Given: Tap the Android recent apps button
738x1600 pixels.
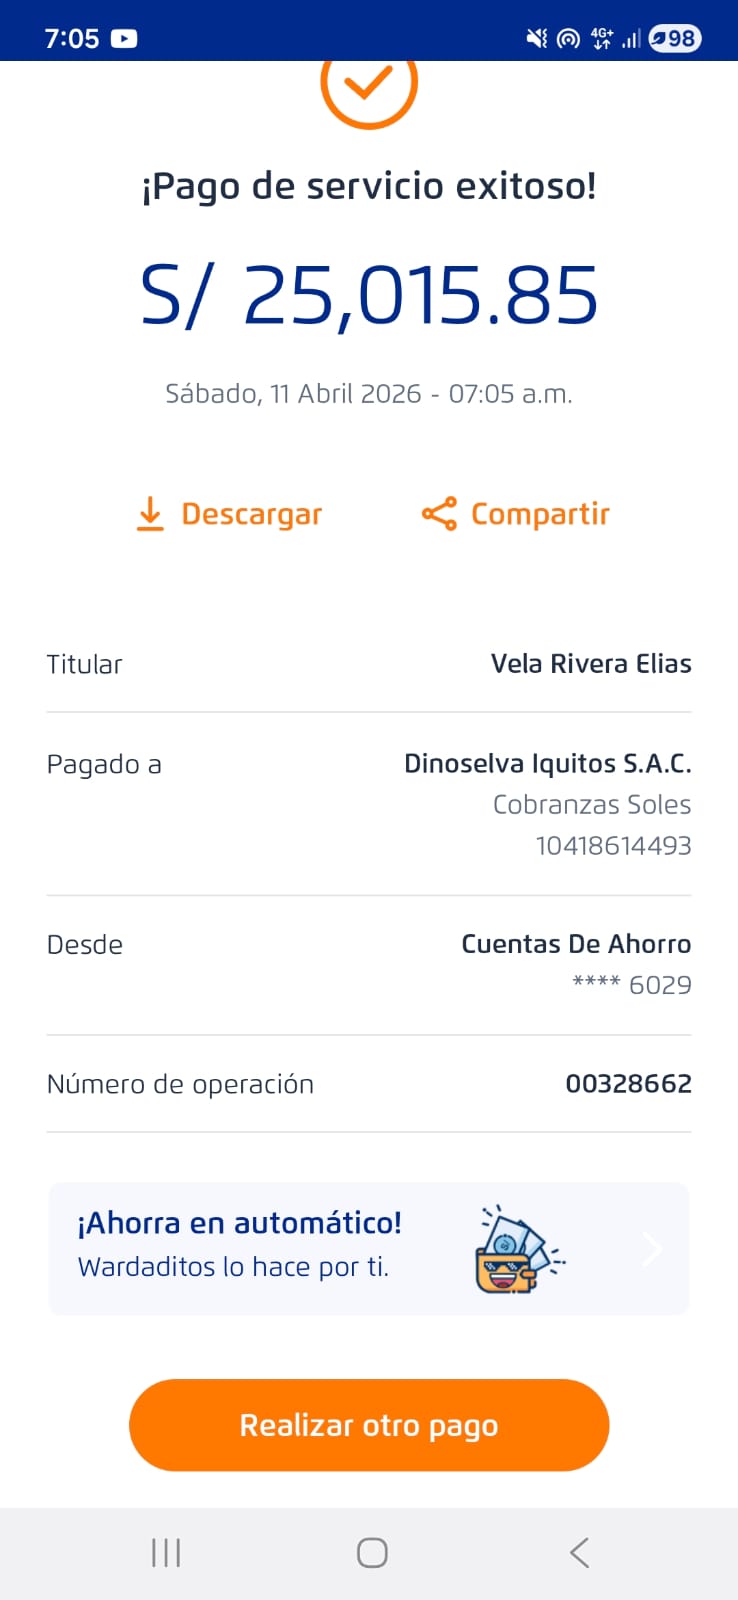Looking at the screenshot, I should point(166,1553).
